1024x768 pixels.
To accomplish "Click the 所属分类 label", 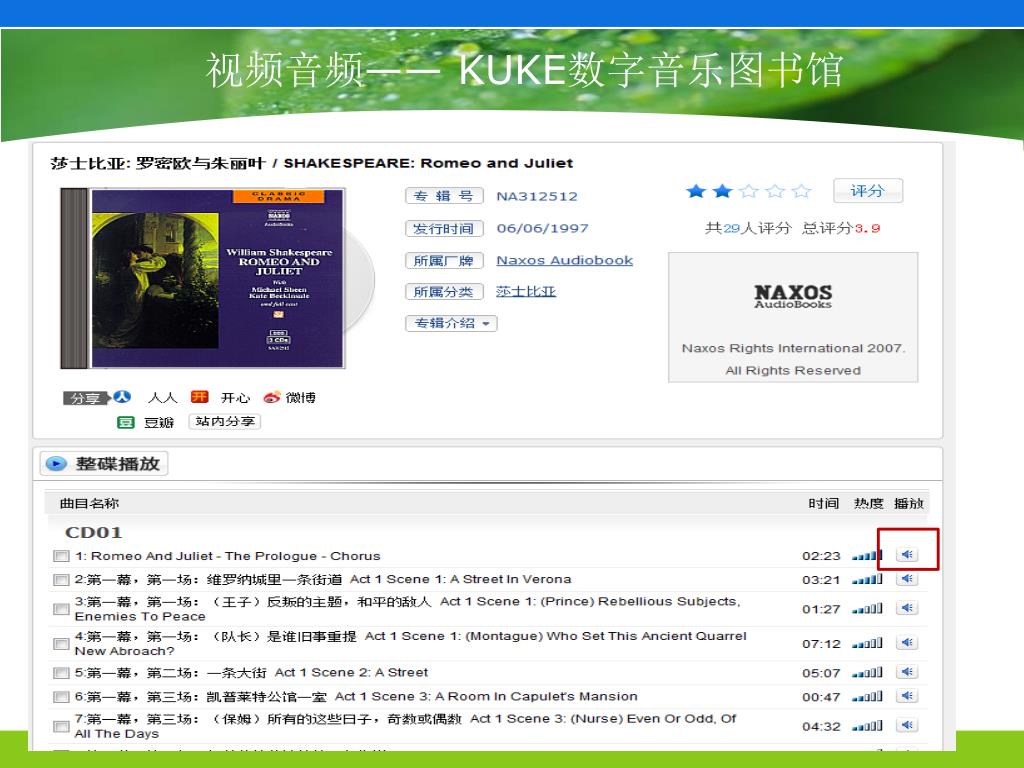I will click(444, 292).
